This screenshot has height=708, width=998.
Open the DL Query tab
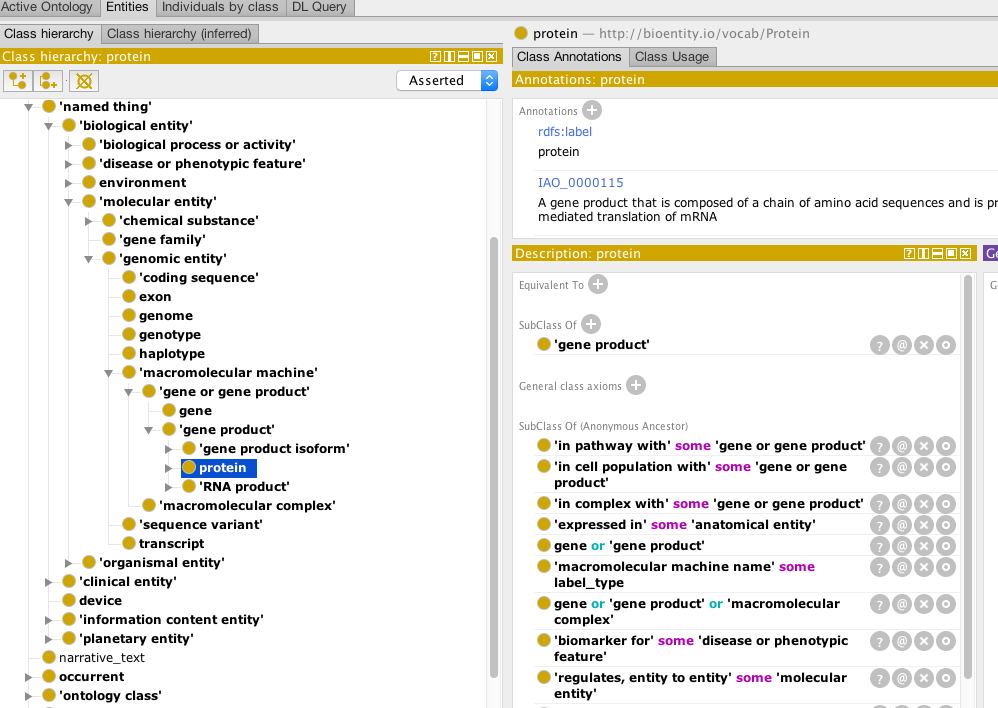[x=319, y=7]
